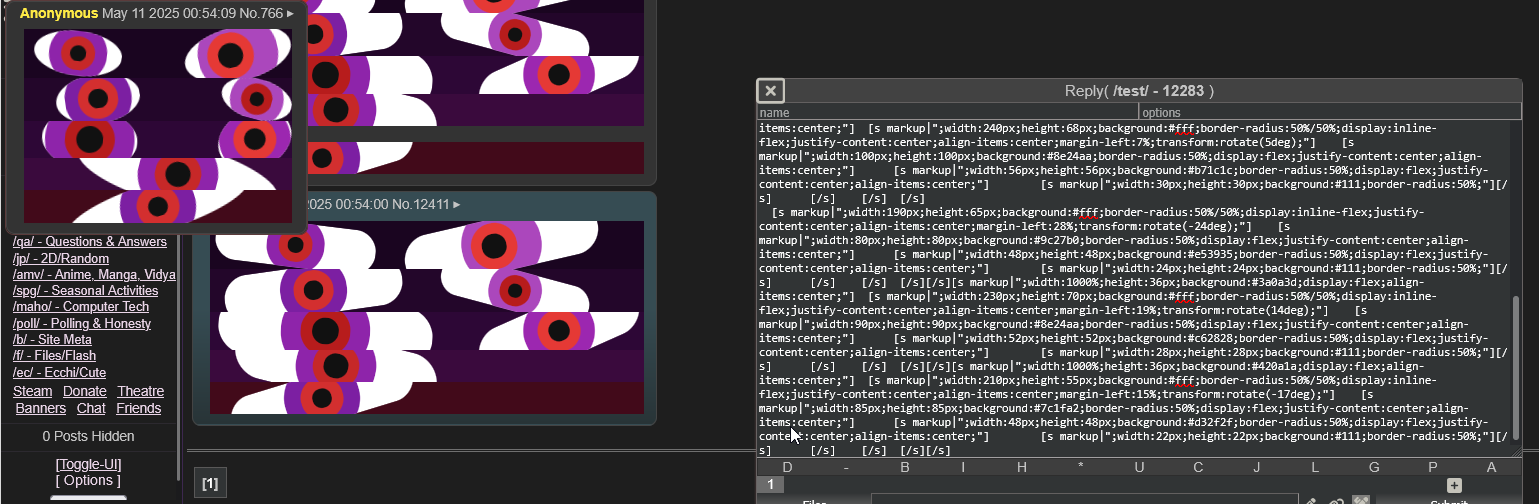Open the /jp/ 2D/Random board
Image resolution: width=1539 pixels, height=504 pixels.
pos(61,259)
